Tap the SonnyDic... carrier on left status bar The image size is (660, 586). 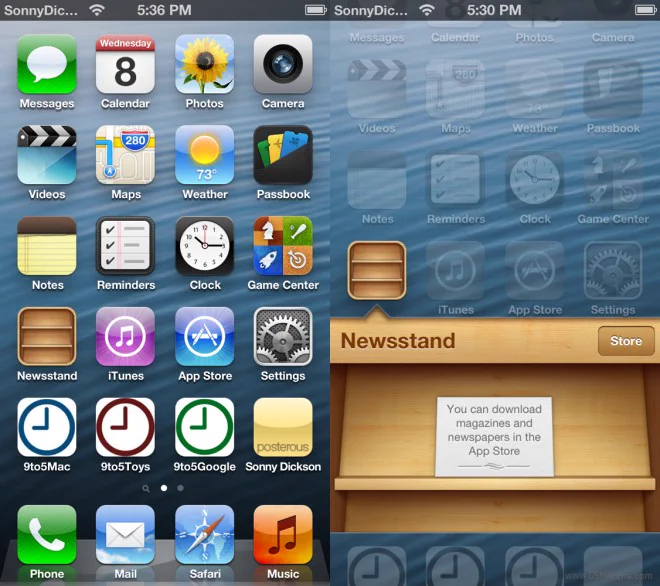[41, 10]
